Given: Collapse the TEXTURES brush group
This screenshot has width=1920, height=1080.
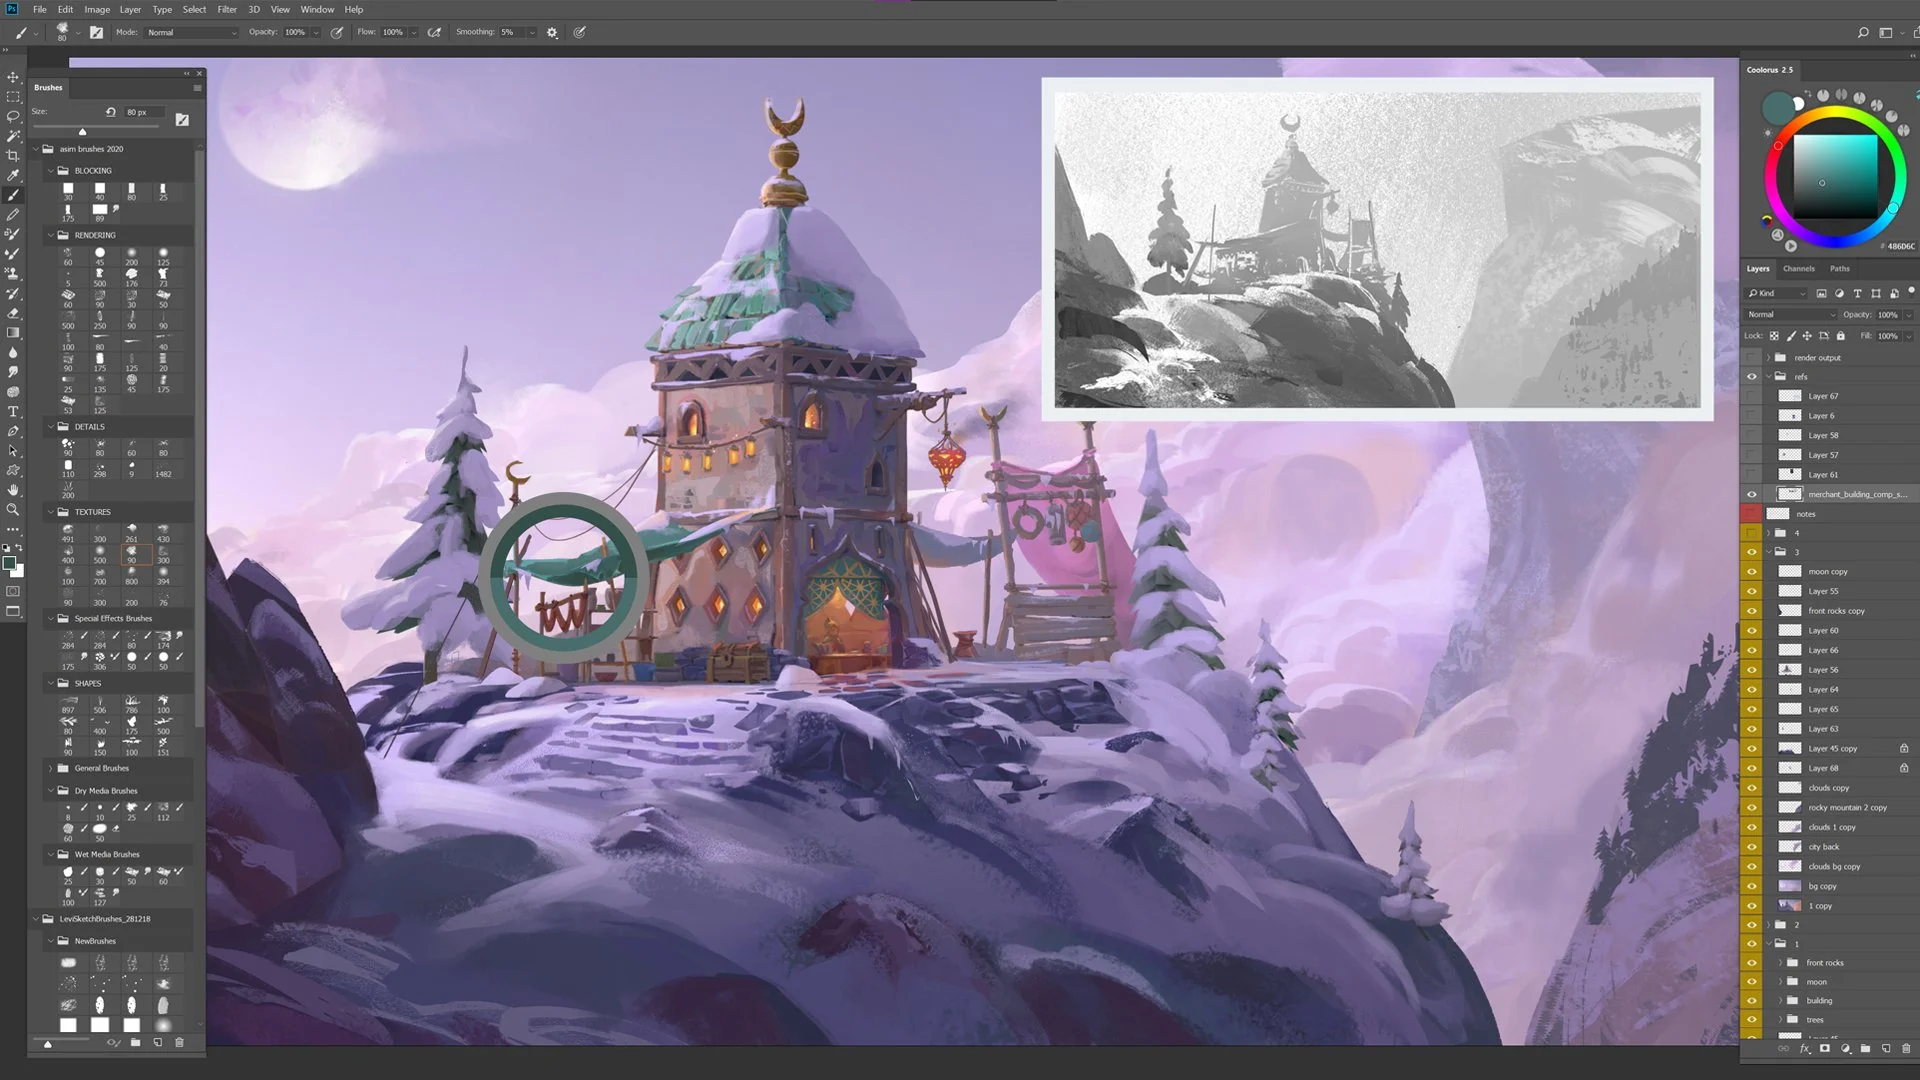Looking at the screenshot, I should coord(51,511).
